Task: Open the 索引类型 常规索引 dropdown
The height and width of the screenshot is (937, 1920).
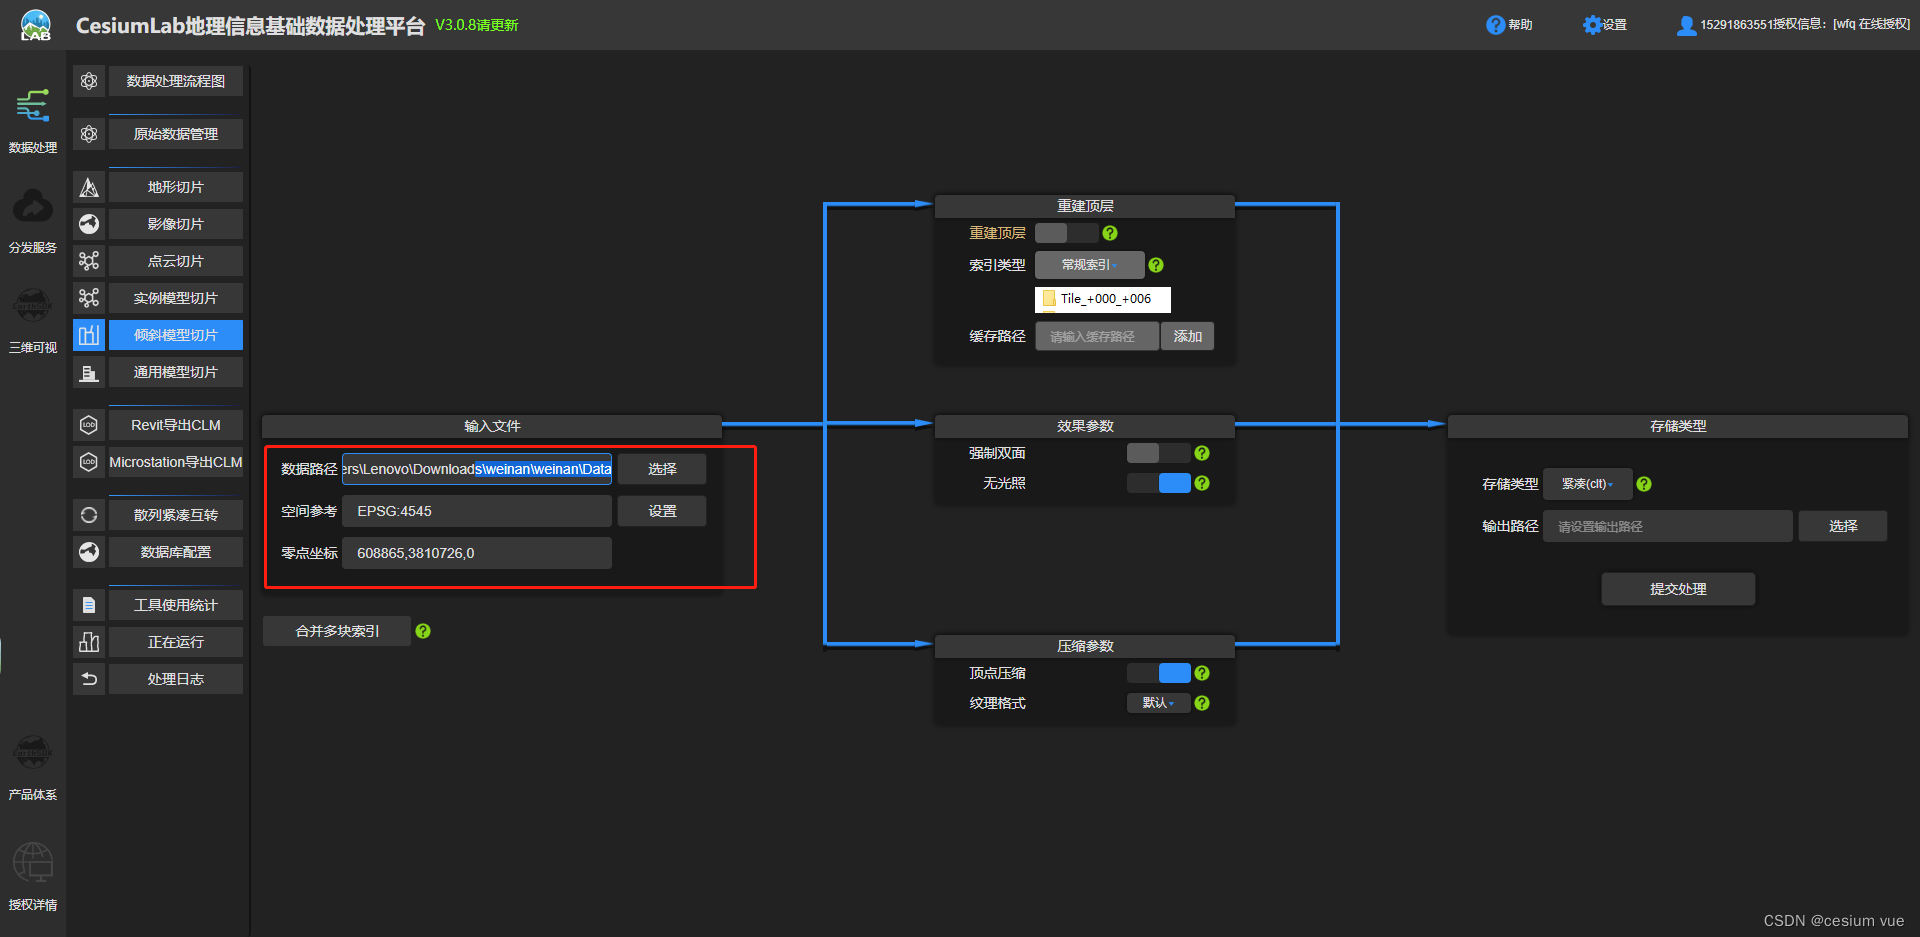Action: click(x=1089, y=265)
